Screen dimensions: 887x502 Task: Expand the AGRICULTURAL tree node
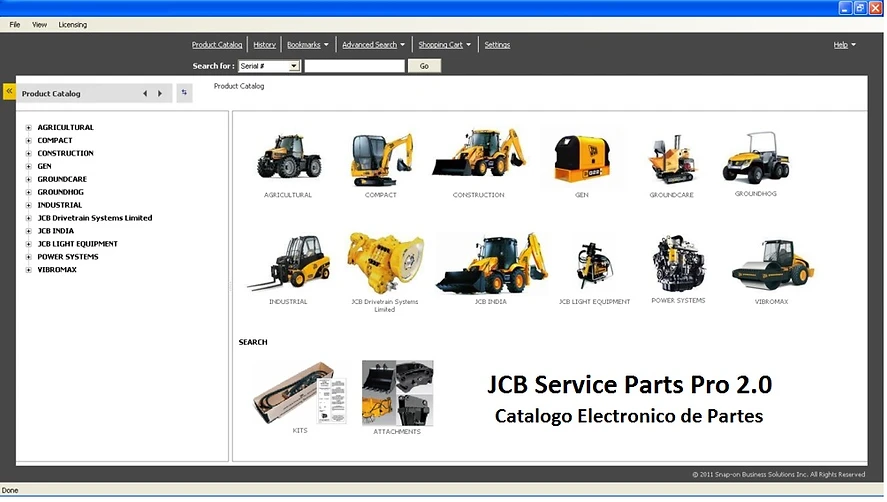[x=28, y=128]
